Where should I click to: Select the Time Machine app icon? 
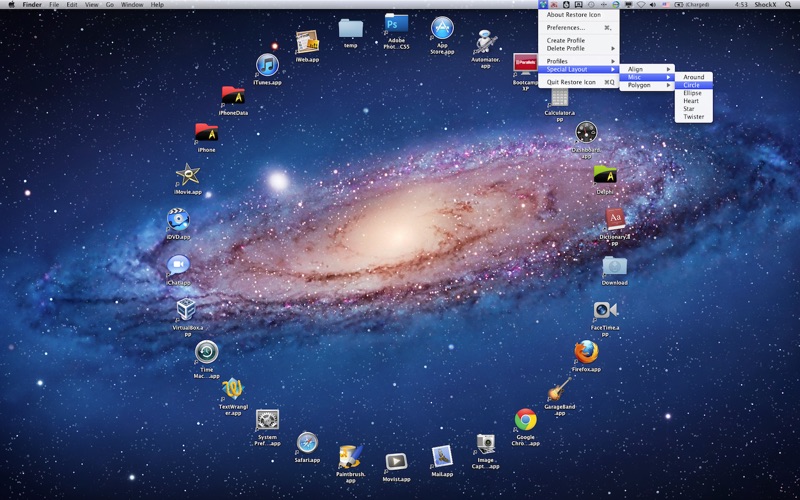207,352
